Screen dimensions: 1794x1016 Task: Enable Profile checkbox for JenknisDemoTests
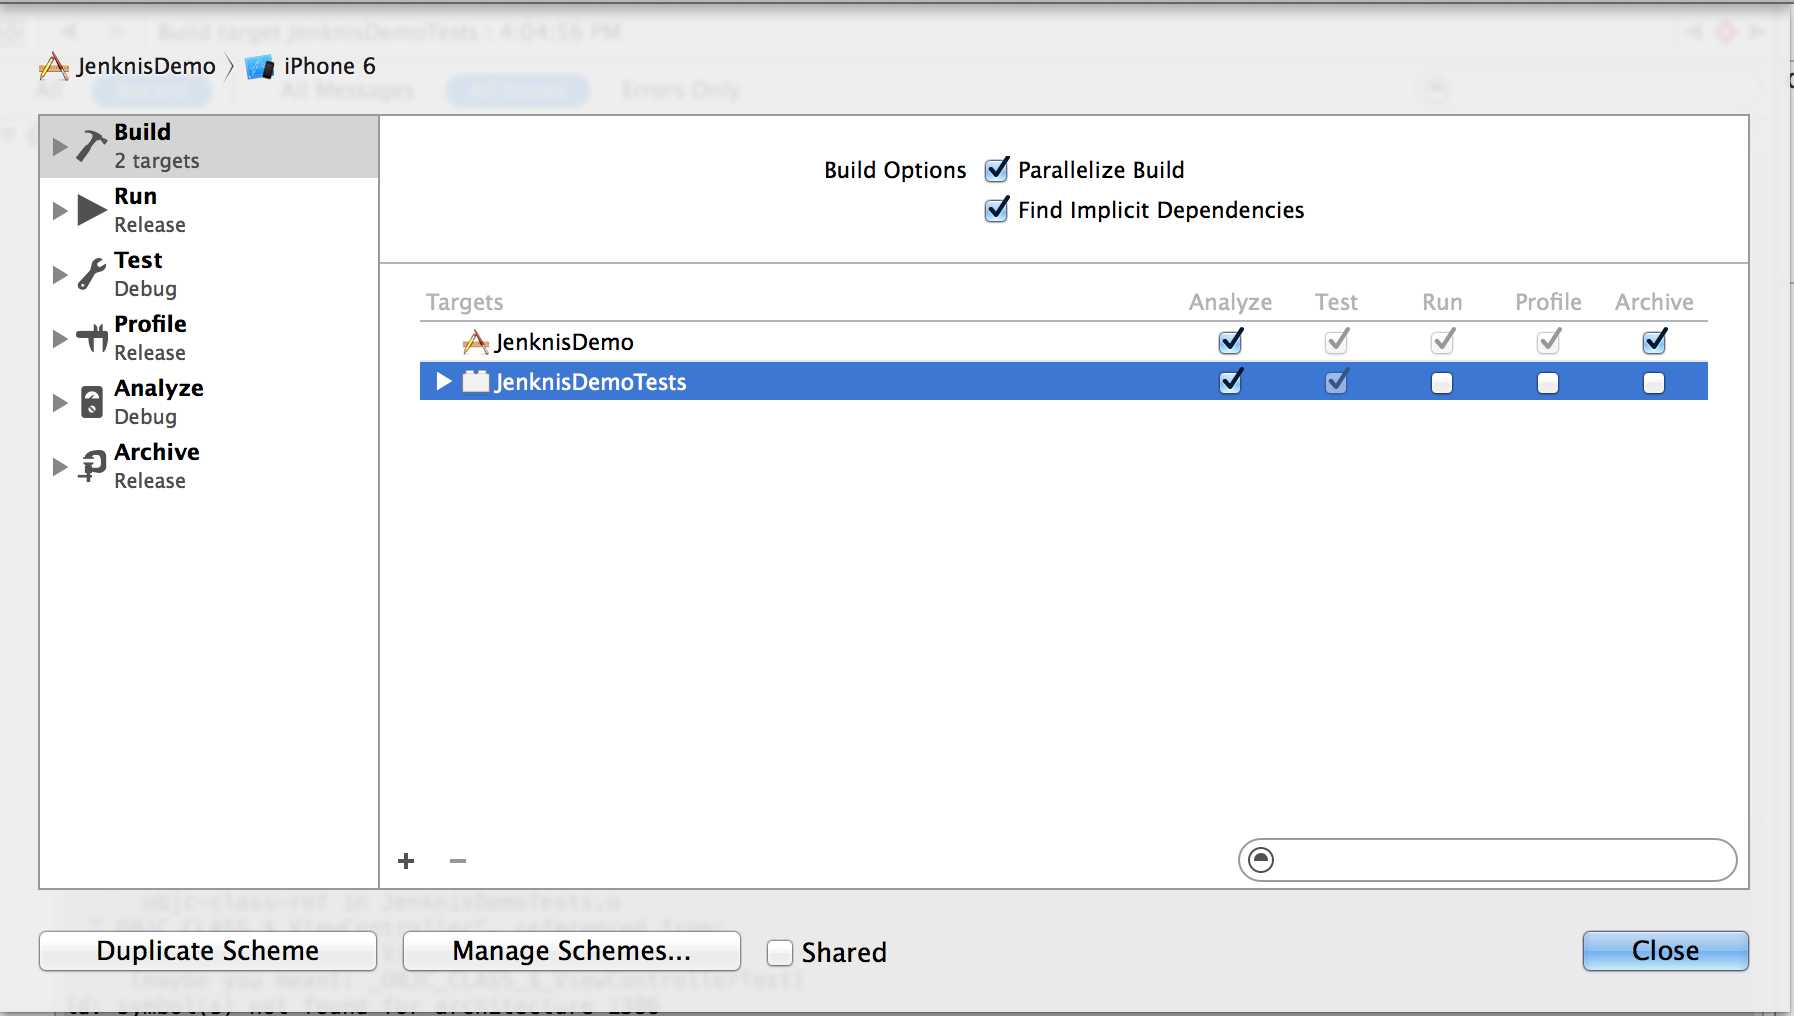(x=1548, y=383)
